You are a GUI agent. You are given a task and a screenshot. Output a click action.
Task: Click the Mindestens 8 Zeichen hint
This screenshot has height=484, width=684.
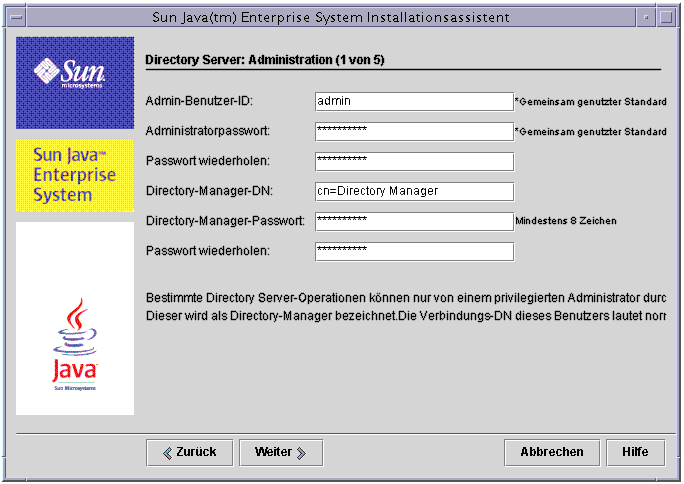pos(566,221)
